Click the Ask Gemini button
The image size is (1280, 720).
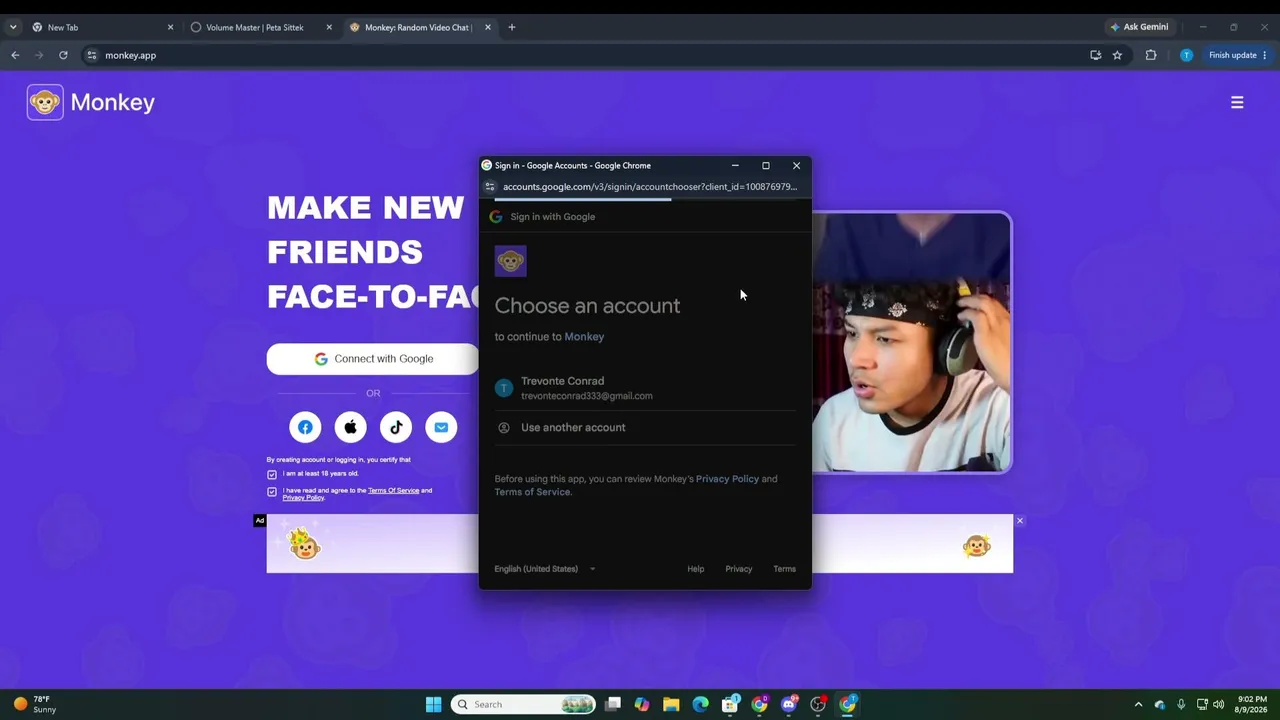[1139, 27]
